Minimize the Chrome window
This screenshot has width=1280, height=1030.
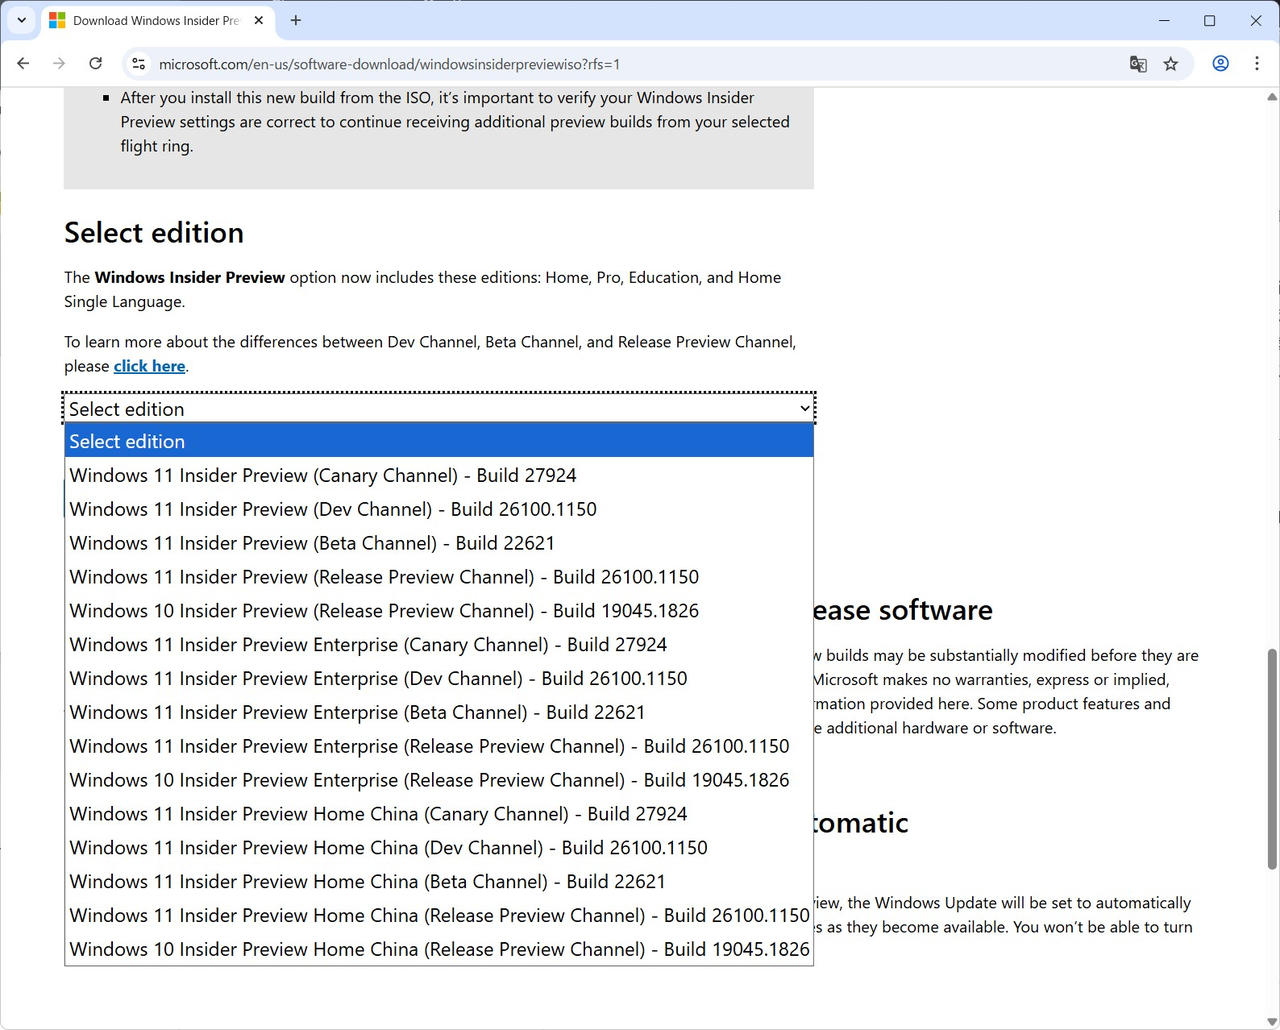pos(1164,20)
